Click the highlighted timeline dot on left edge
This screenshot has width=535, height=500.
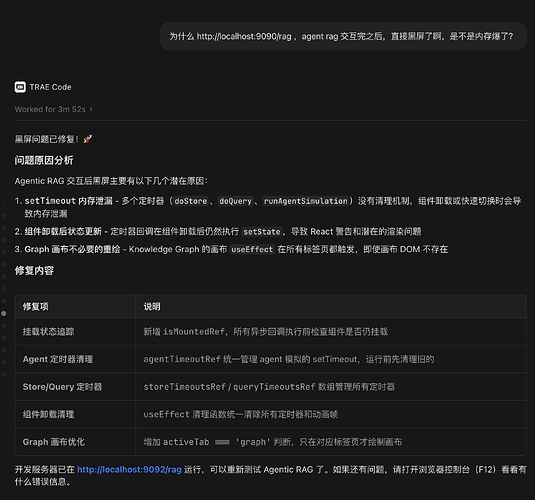pos(4,313)
